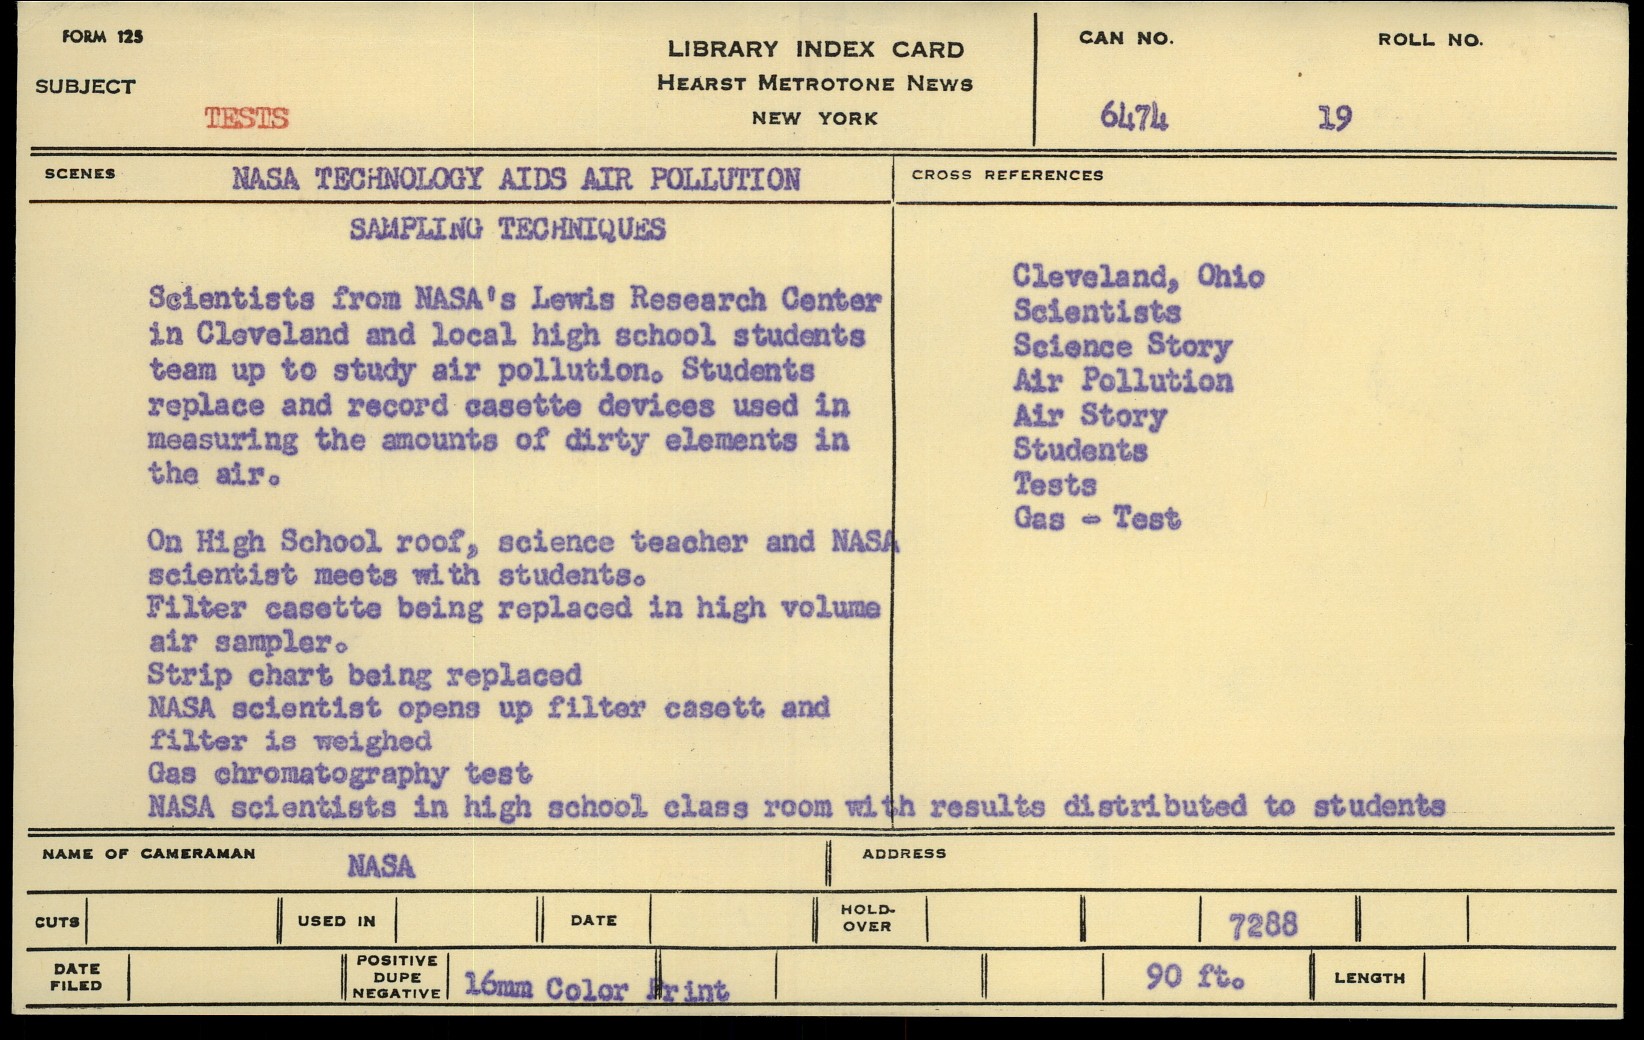
Task: Click the Gas - Test cross reference
Action: tap(1097, 518)
